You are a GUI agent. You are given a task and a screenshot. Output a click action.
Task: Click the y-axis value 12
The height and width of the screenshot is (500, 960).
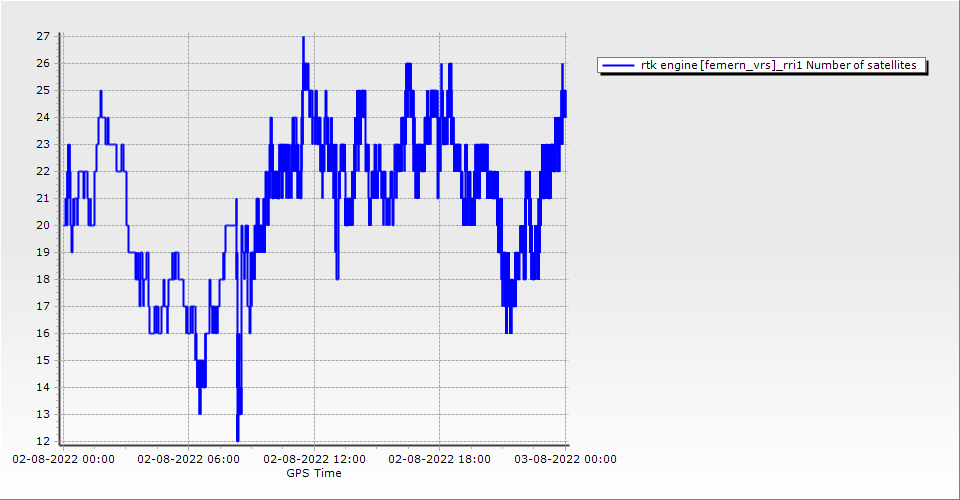tap(43, 441)
